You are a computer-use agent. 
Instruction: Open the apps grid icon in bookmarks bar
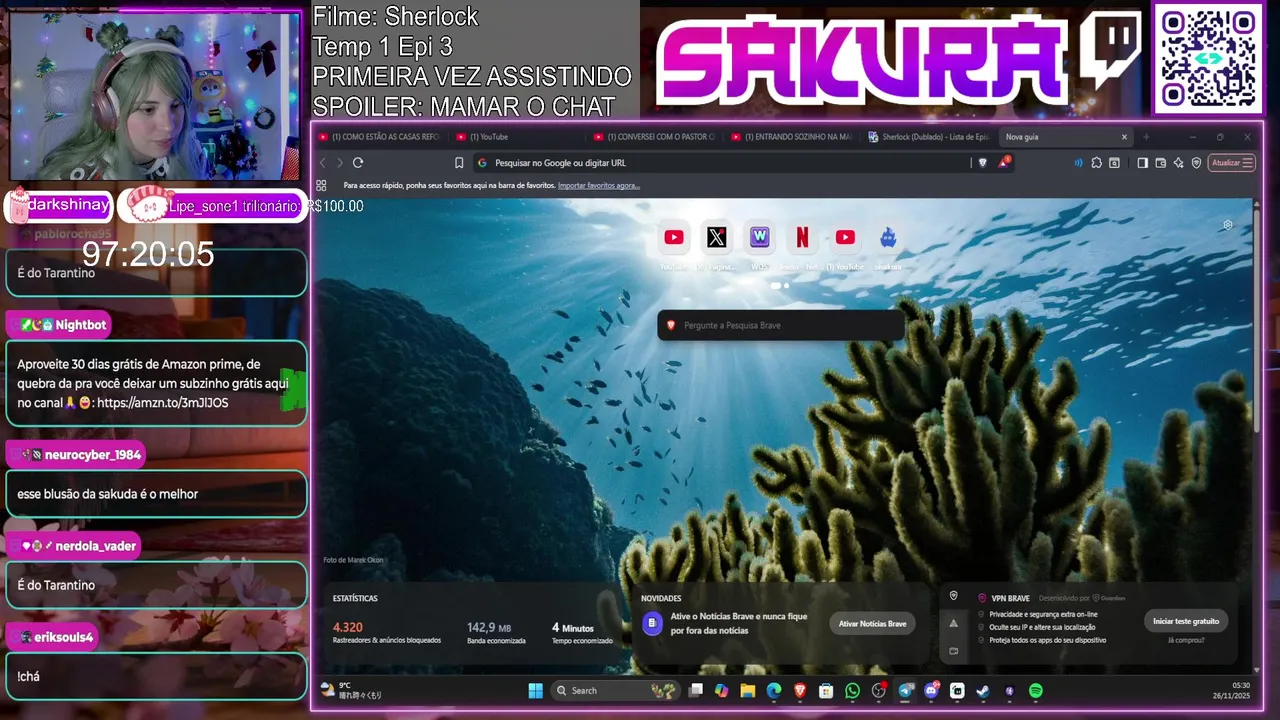321,185
